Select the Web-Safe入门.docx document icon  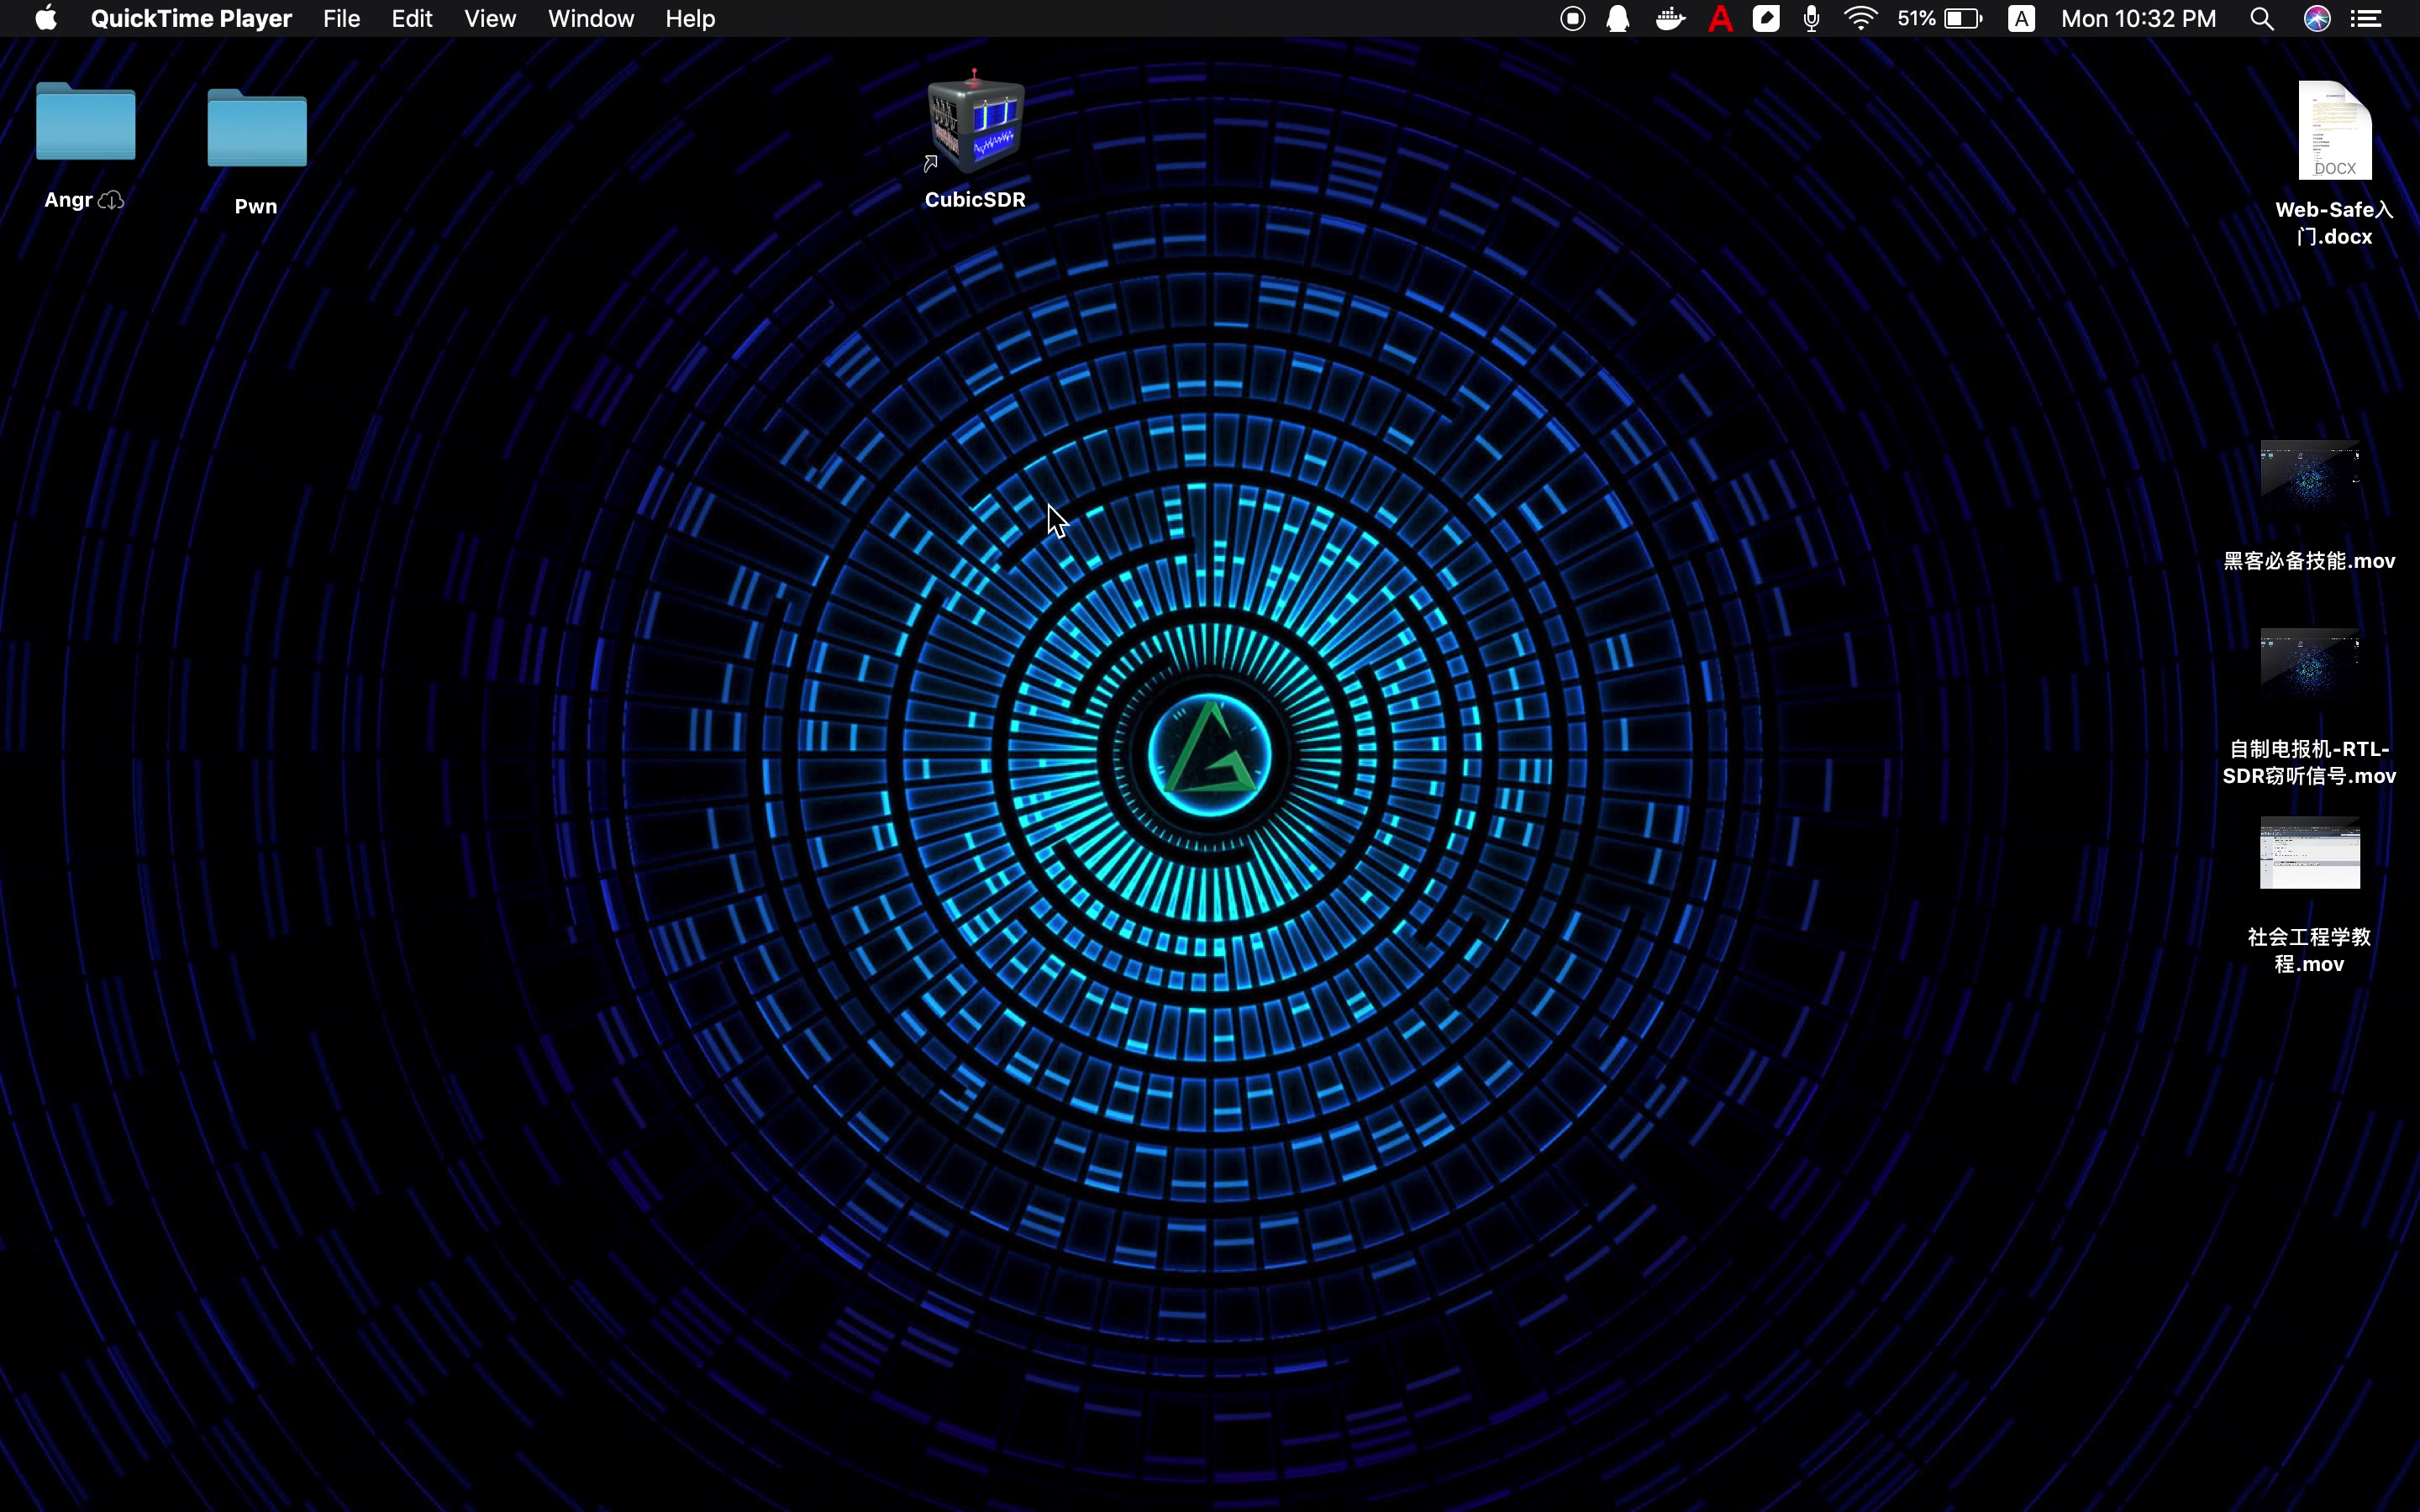2335,130
